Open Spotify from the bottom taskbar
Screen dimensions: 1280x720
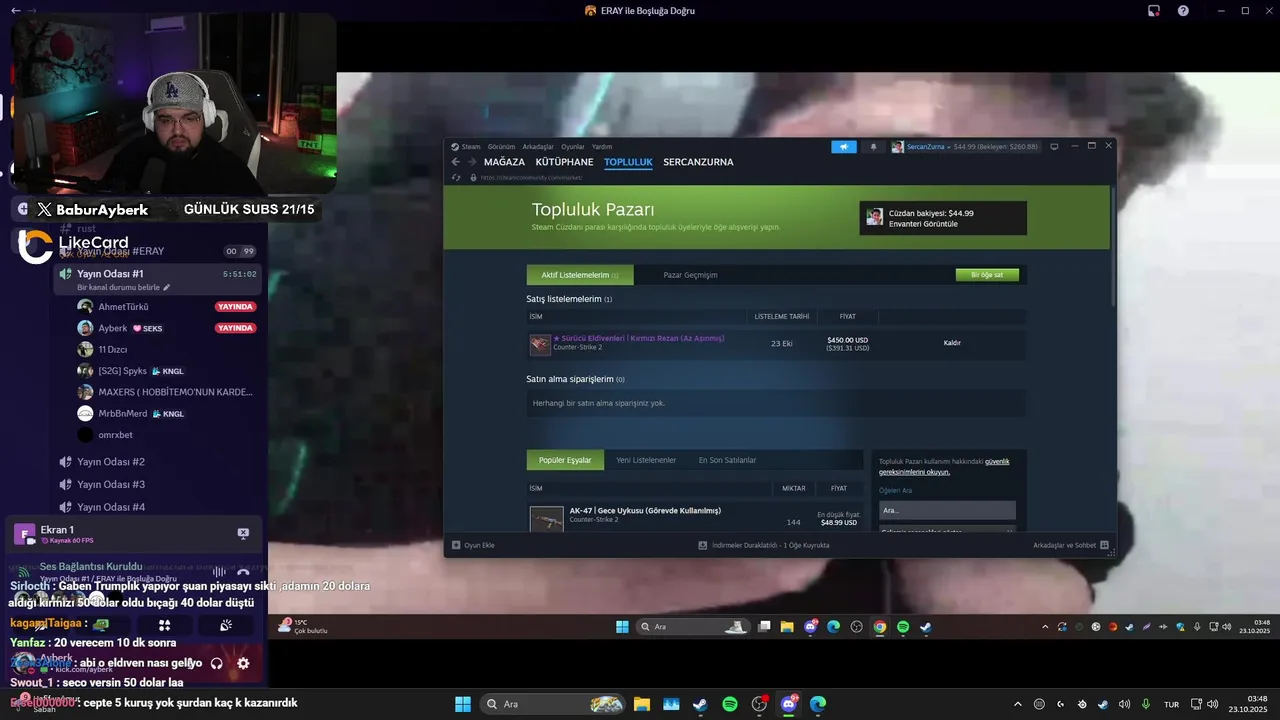coord(730,704)
